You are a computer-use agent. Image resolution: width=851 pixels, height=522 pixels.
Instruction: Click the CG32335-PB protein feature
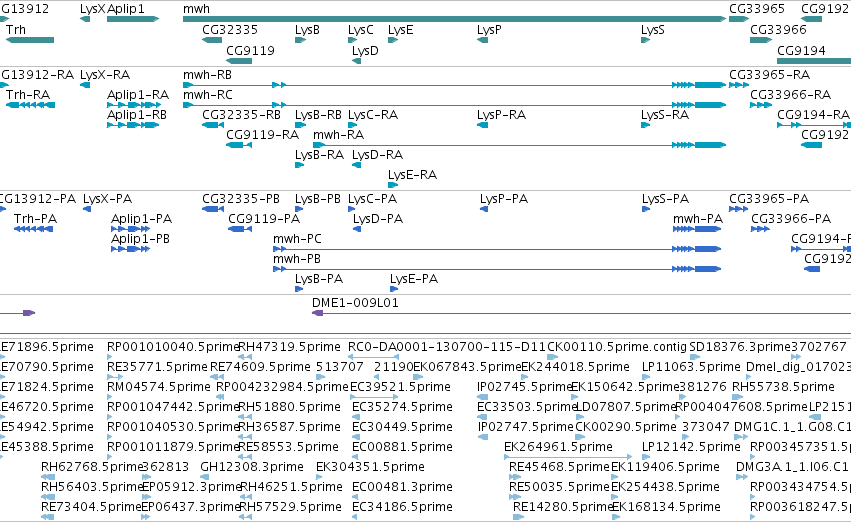click(213, 209)
